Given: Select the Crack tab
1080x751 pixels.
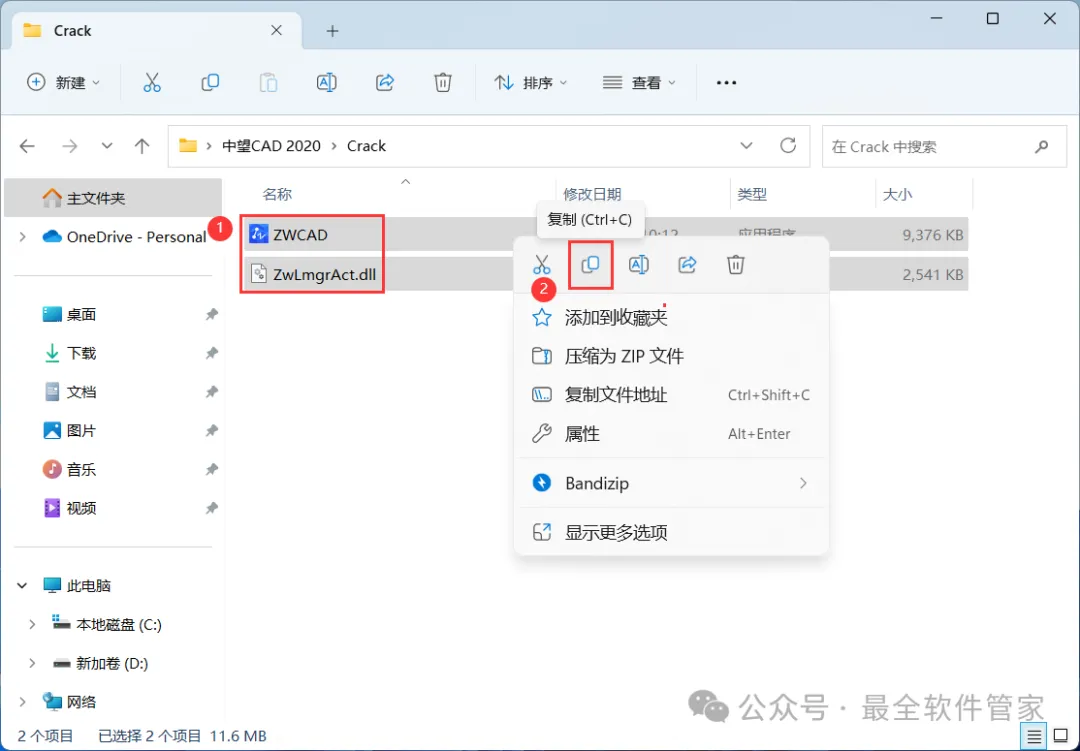Looking at the screenshot, I should 157,31.
